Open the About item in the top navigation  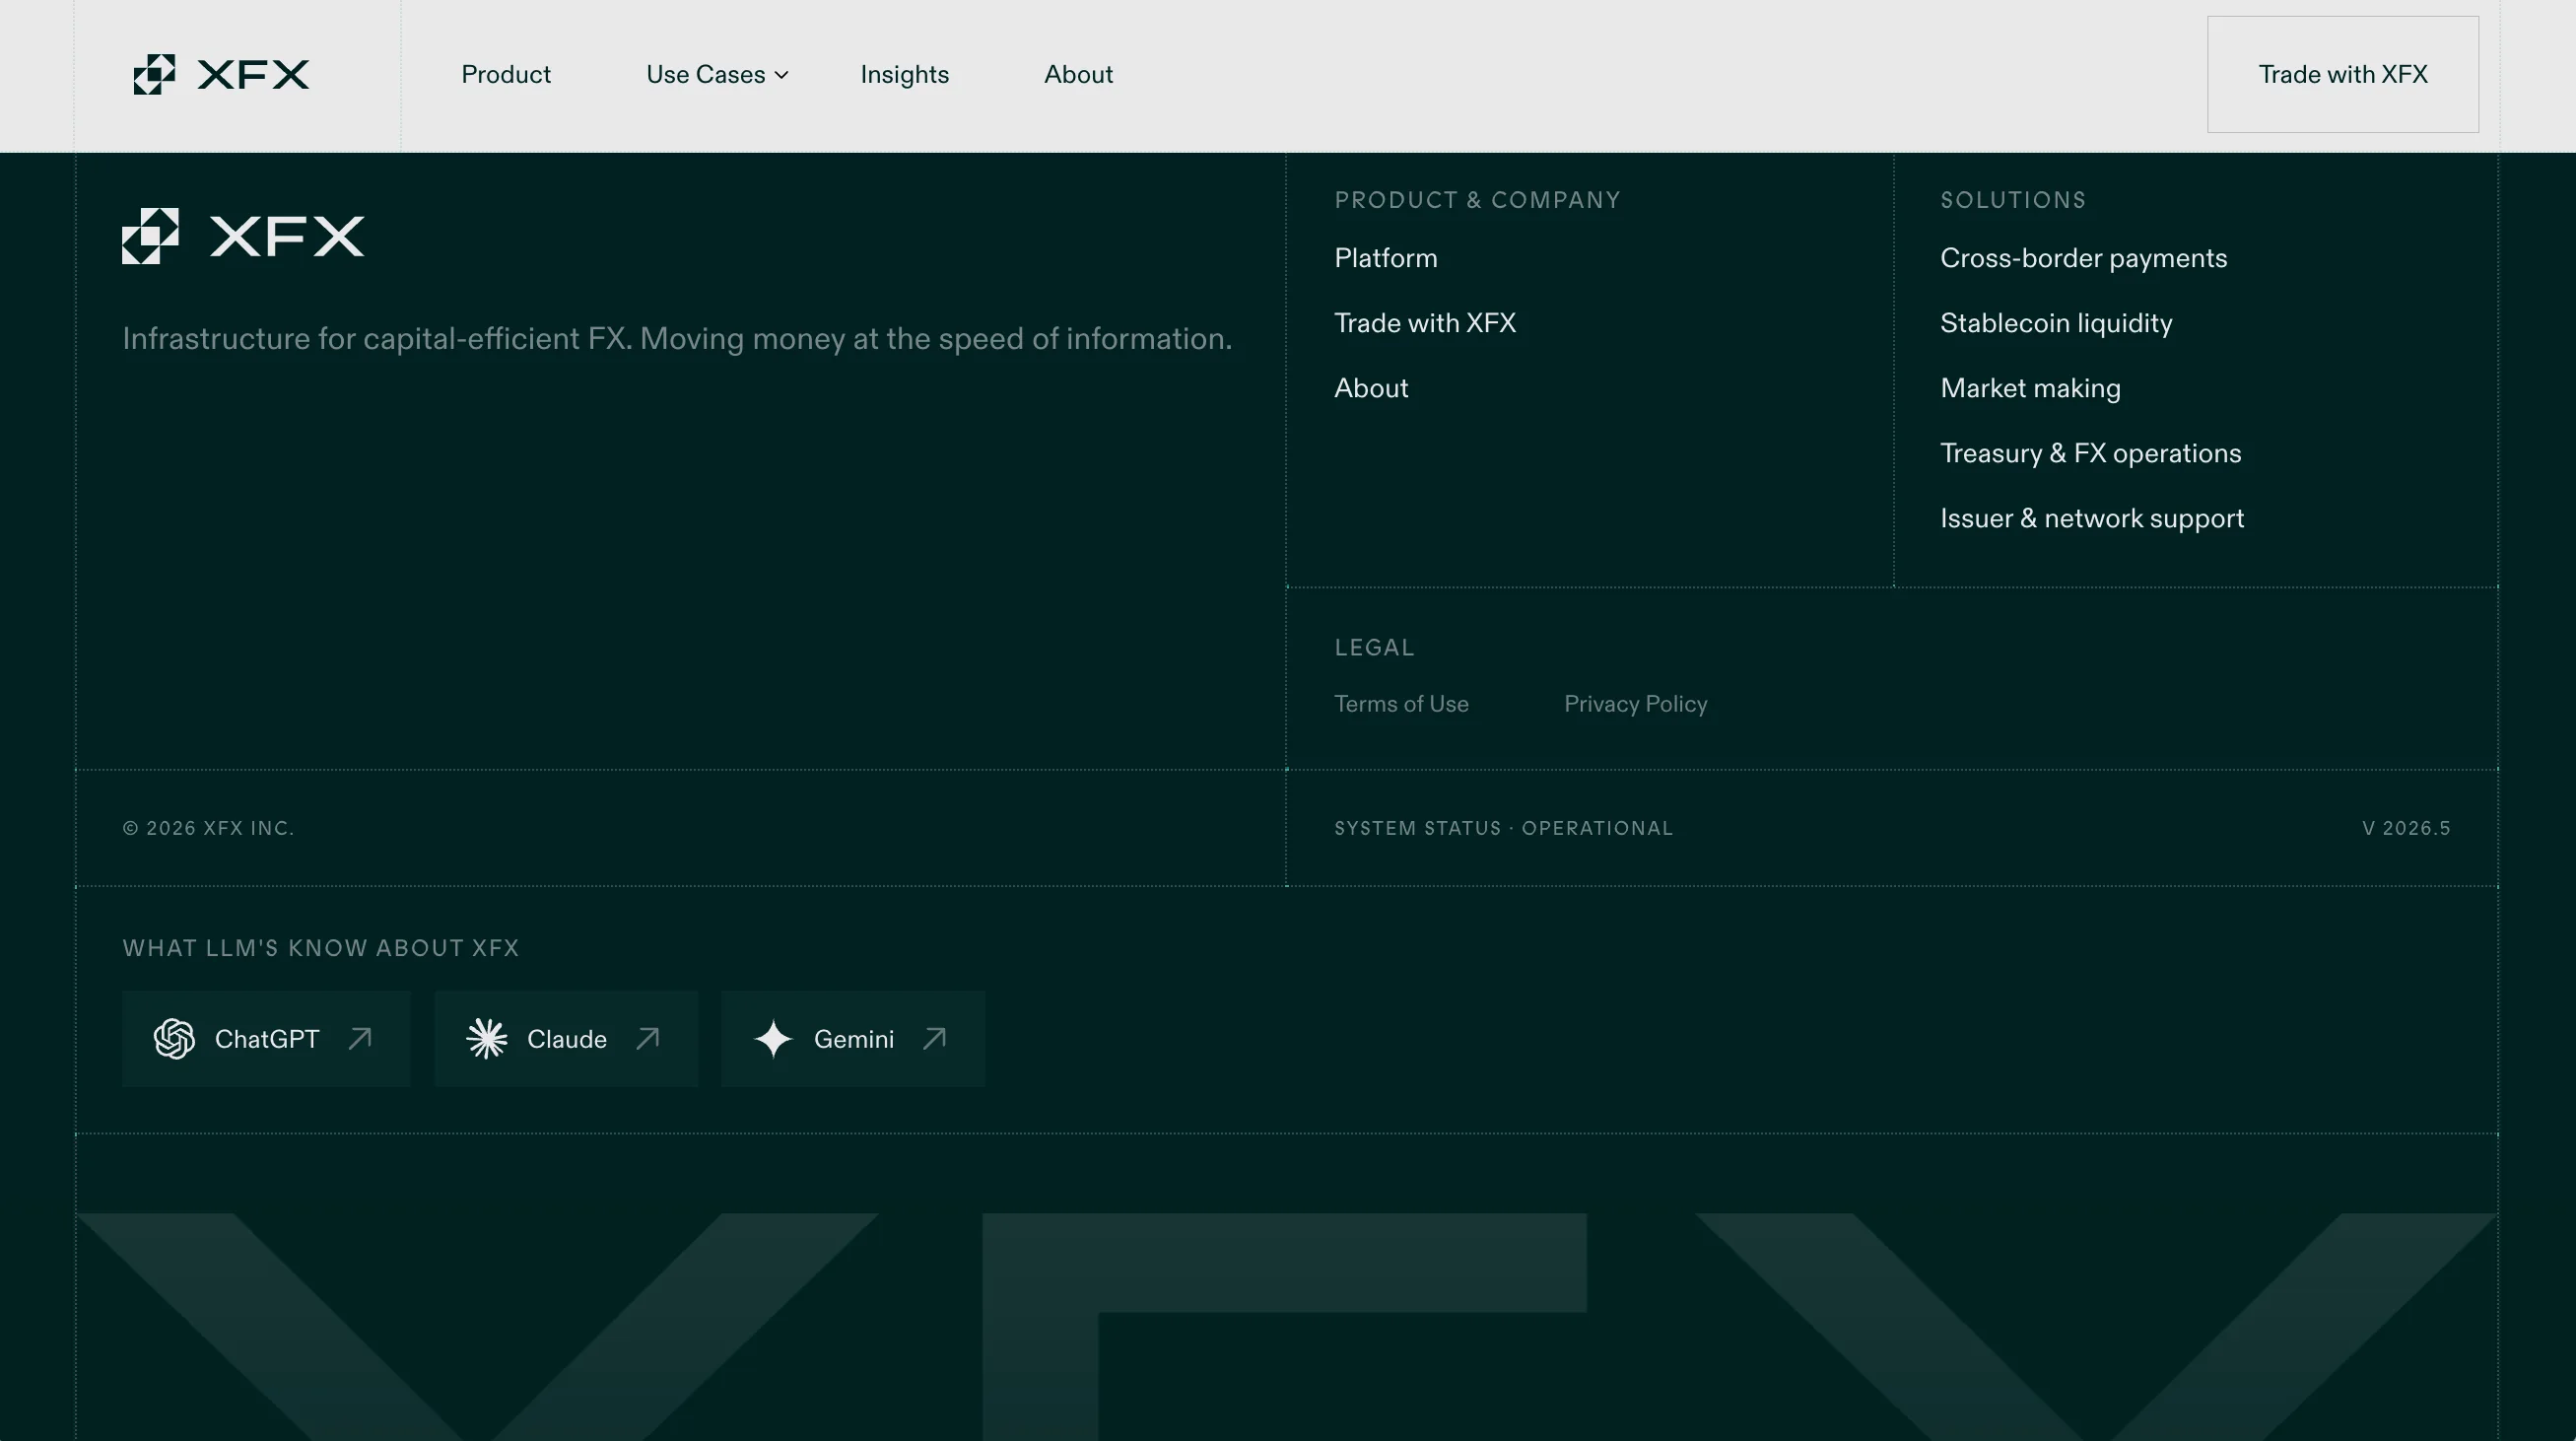(1078, 75)
